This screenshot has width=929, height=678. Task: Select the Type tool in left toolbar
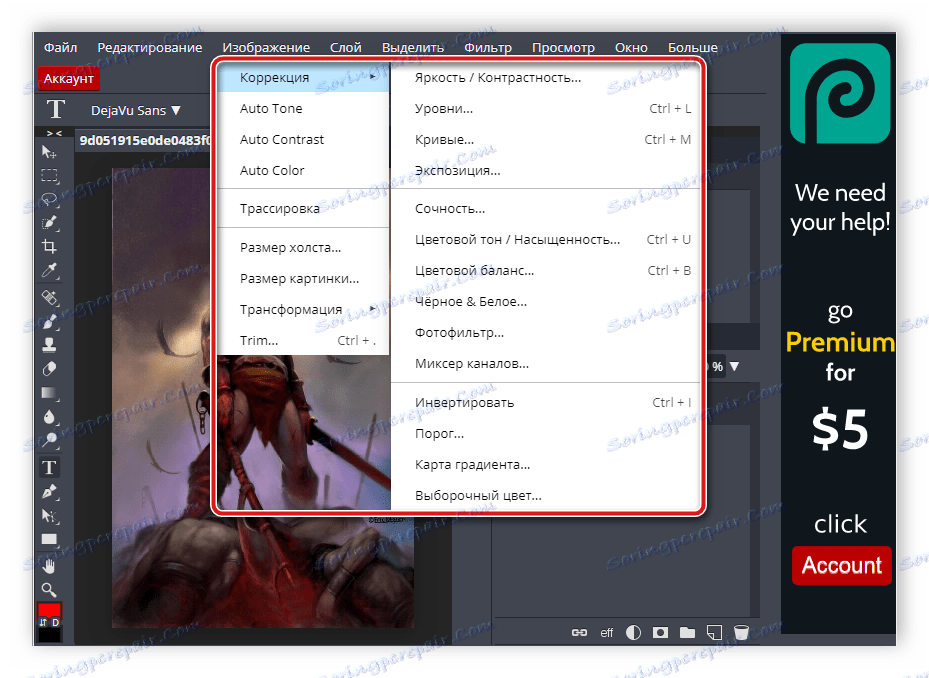point(49,467)
